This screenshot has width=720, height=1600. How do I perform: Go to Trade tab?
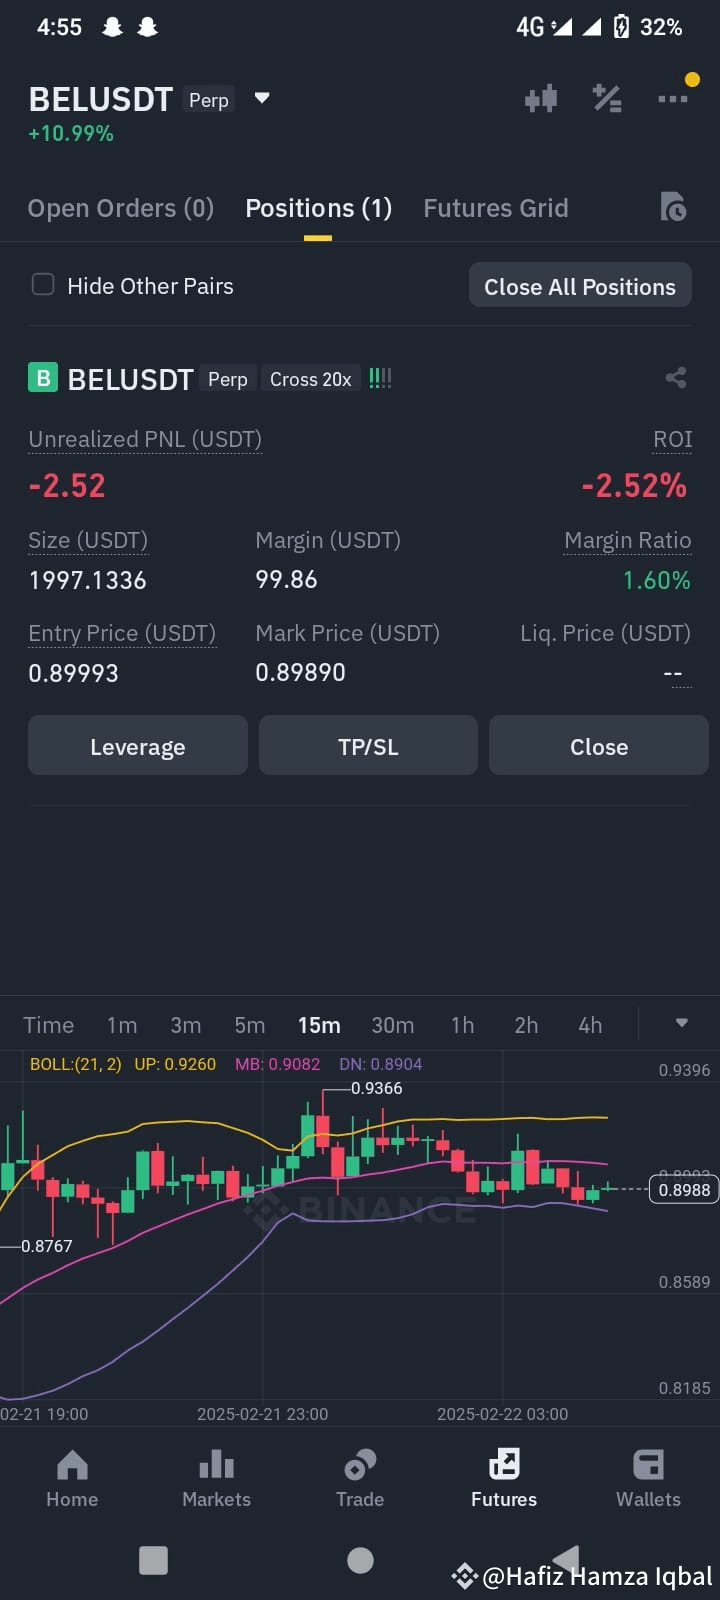[x=360, y=1479]
